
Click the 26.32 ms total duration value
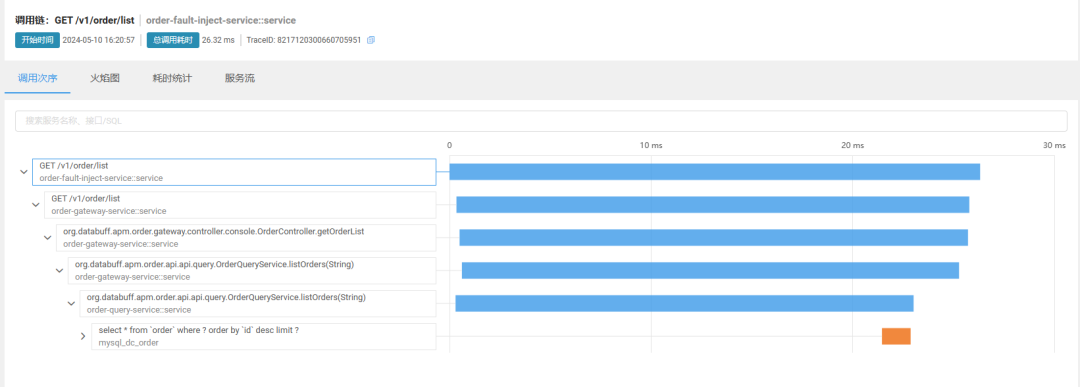(218, 40)
